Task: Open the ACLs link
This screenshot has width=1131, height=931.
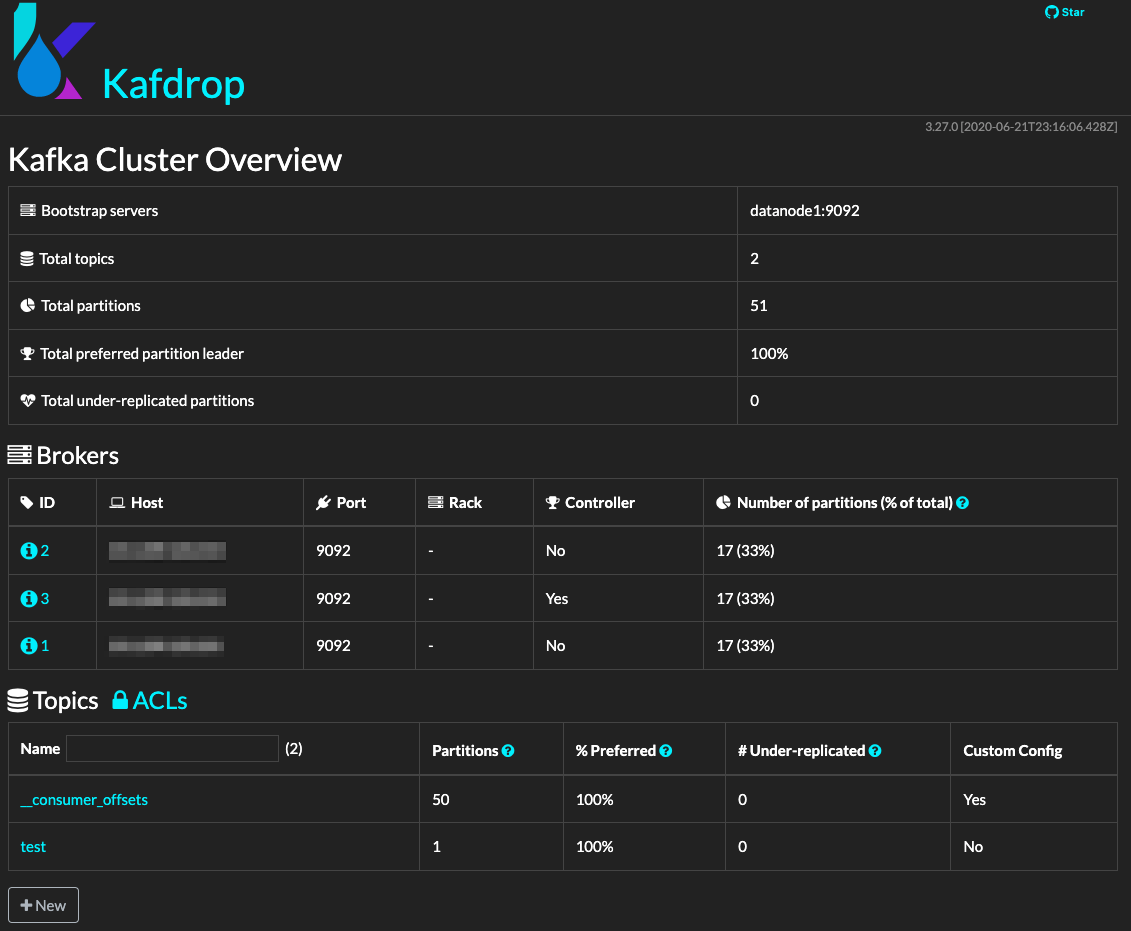Action: [x=160, y=701]
